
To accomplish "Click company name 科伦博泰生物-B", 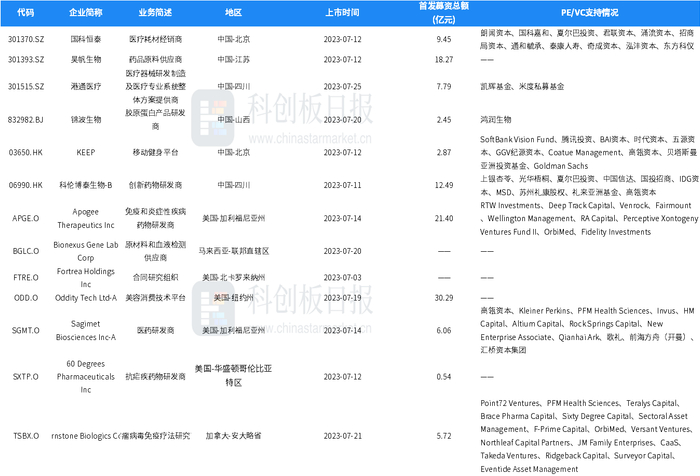I will [x=86, y=185].
